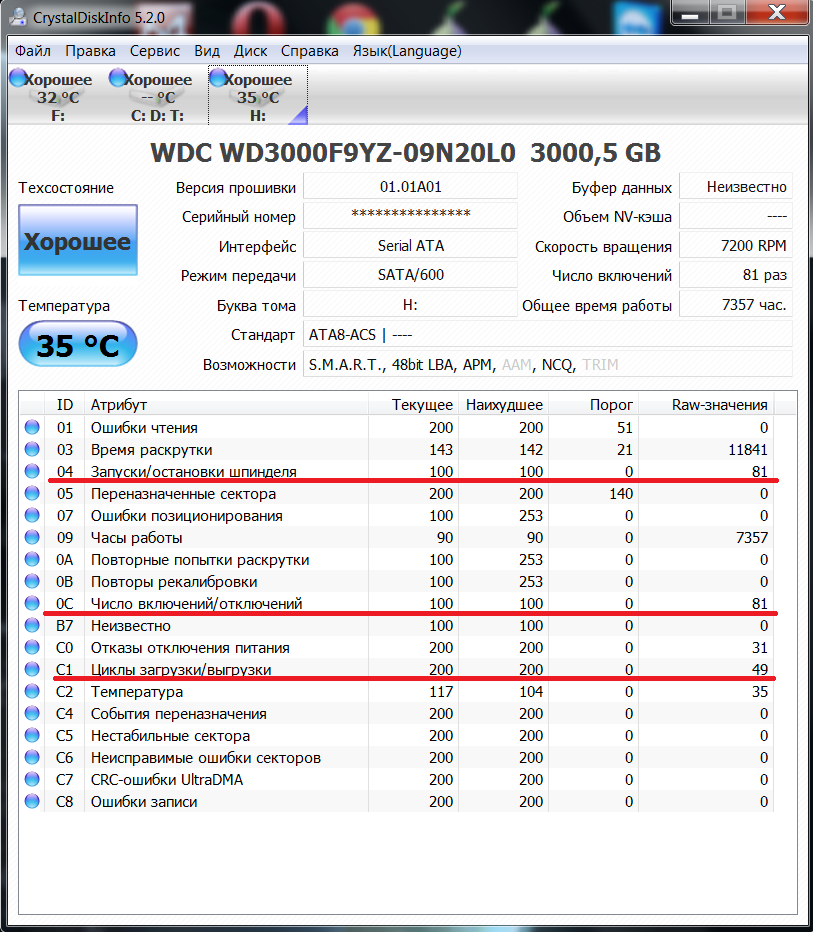This screenshot has width=813, height=932.
Task: Click the CrystalDiskInfo title bar icon
Action: [x=17, y=17]
